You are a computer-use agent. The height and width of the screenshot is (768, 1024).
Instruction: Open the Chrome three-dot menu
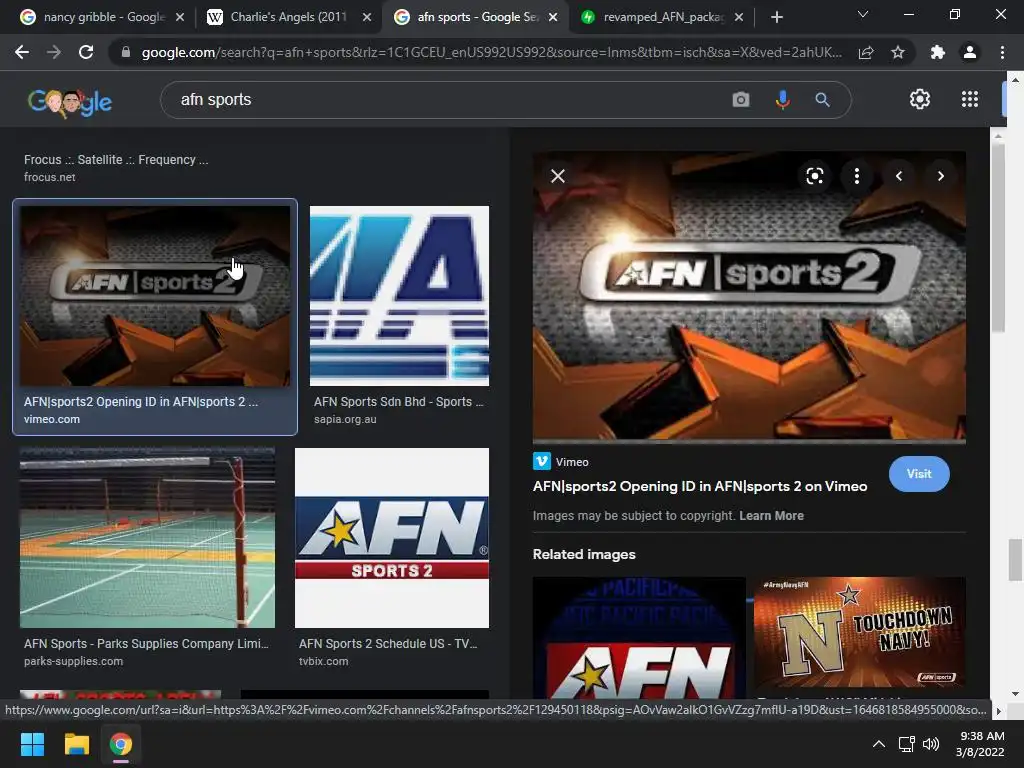(1002, 52)
